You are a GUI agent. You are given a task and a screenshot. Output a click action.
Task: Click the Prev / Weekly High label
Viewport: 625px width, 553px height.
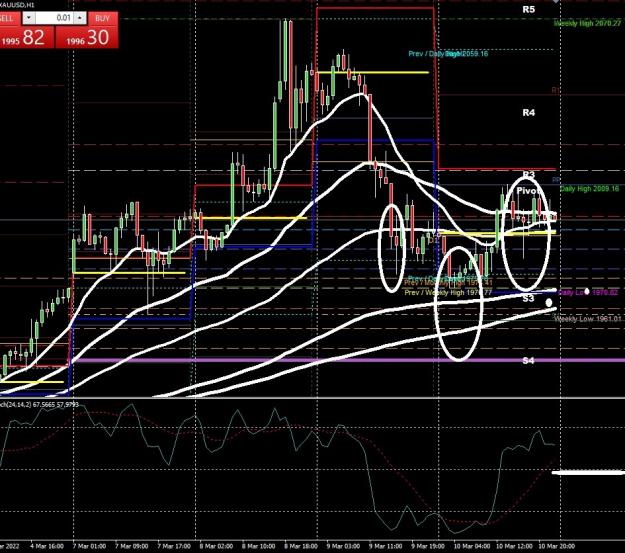tap(448, 293)
